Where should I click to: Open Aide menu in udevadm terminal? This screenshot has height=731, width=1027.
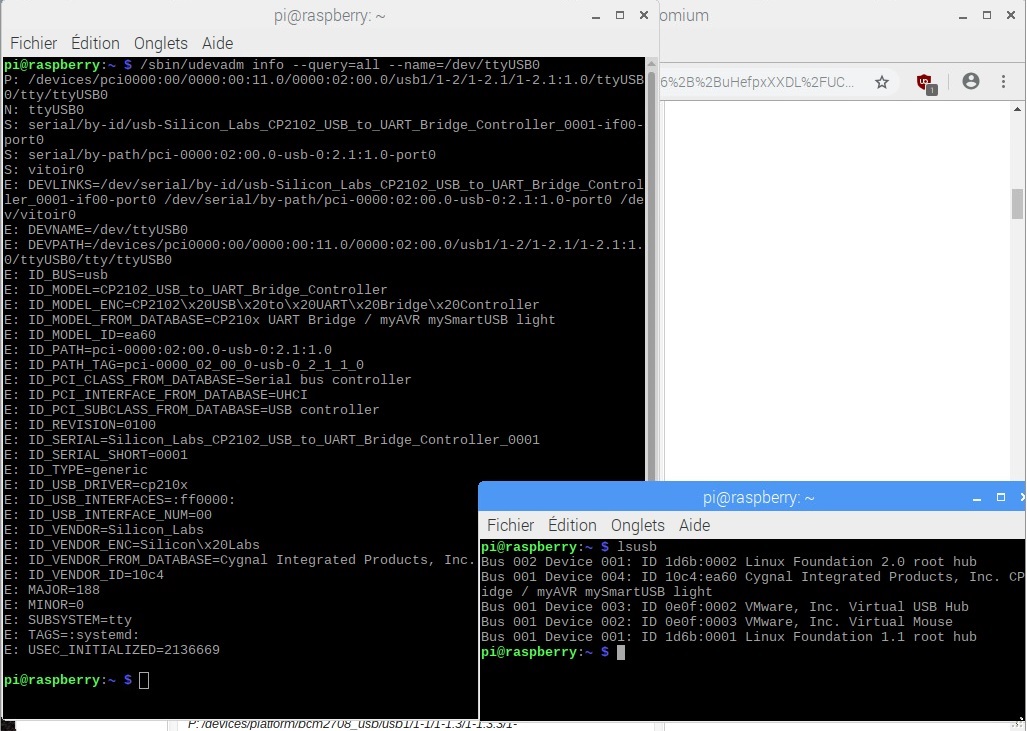(x=217, y=43)
